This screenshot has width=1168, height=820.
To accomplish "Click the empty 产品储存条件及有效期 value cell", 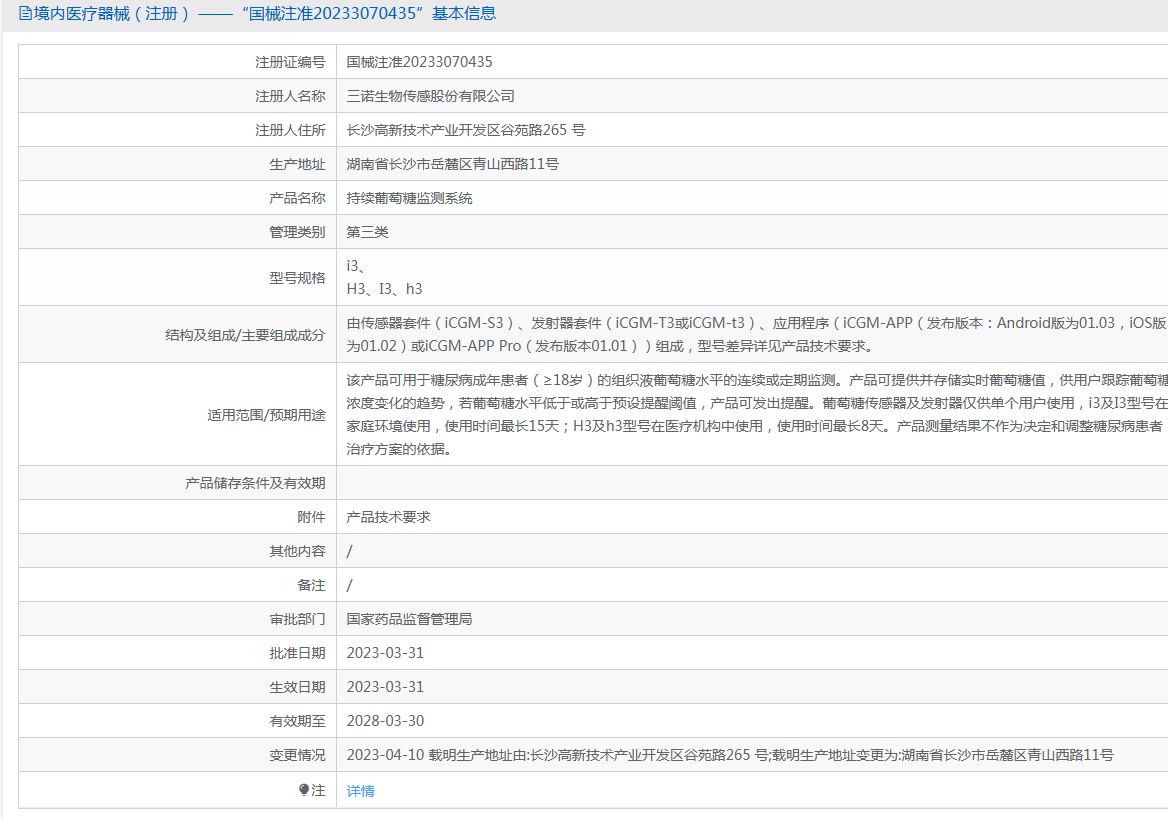I will [750, 483].
